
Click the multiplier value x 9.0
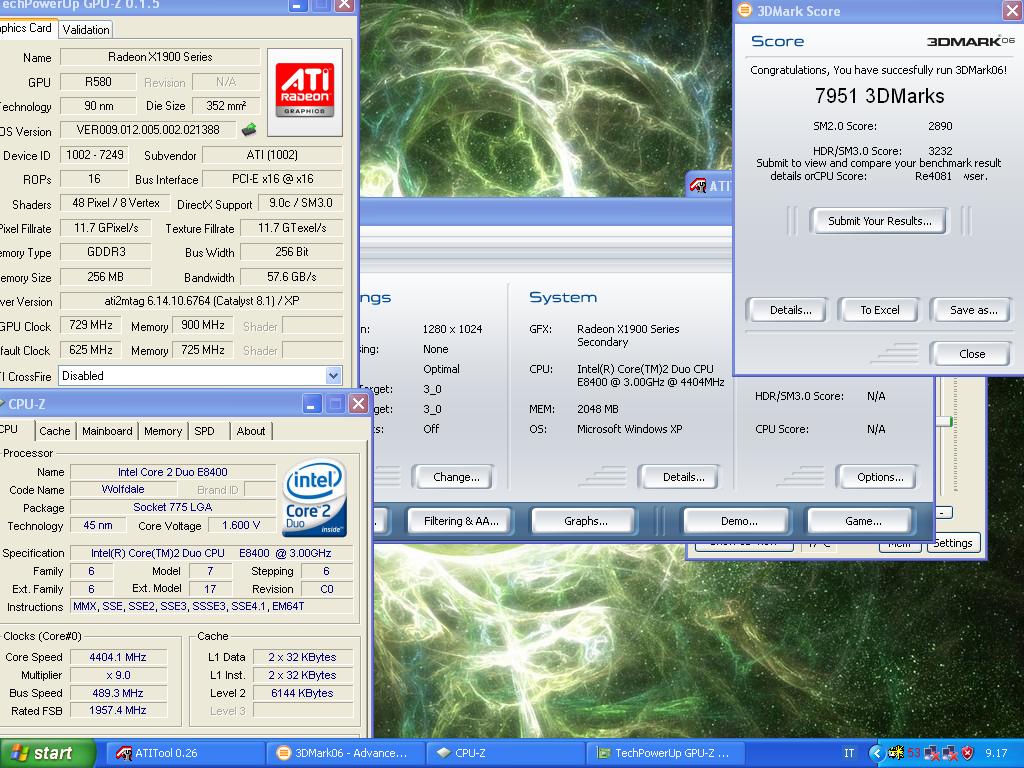(x=118, y=675)
